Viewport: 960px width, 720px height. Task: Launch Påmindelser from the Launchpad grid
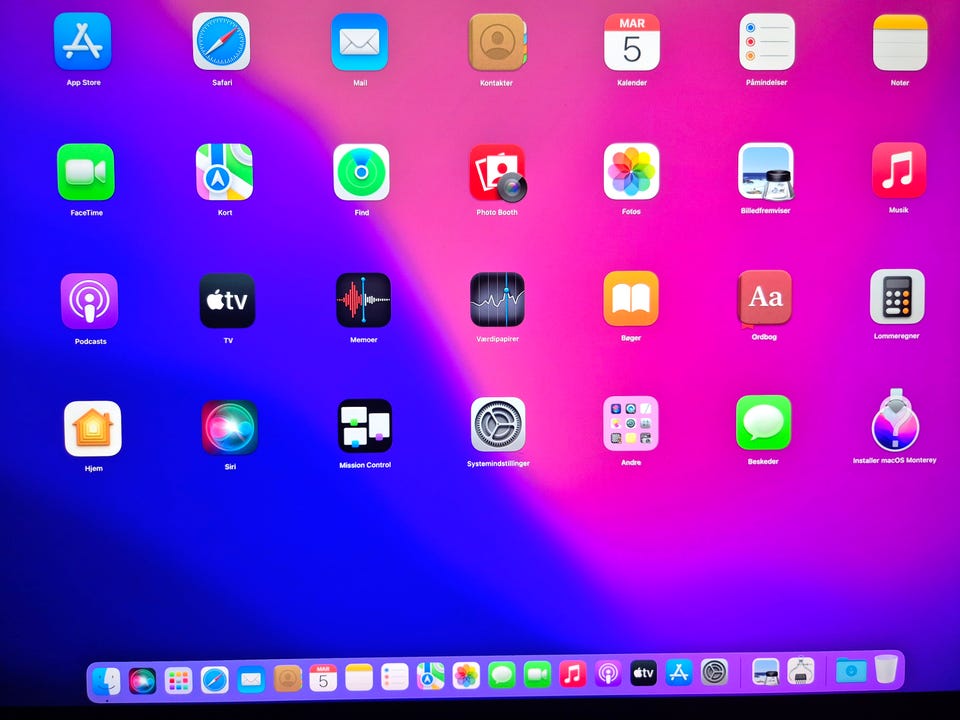coord(767,42)
